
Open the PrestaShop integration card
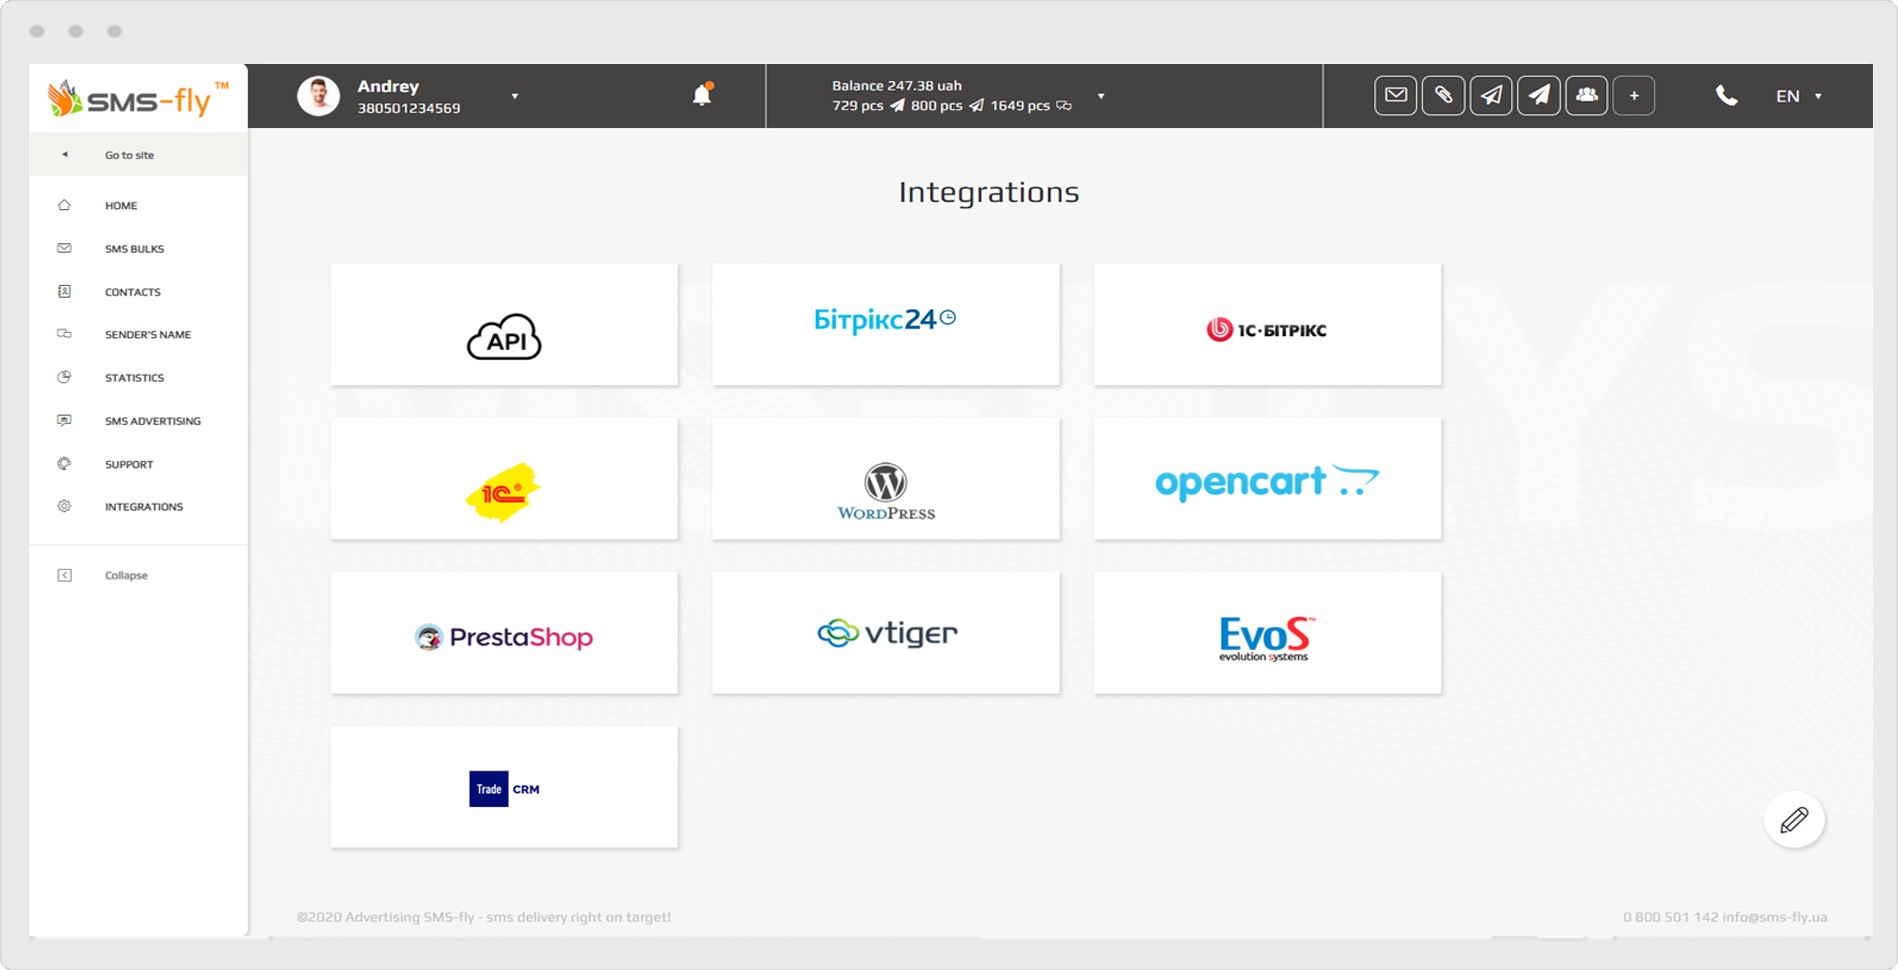(504, 632)
